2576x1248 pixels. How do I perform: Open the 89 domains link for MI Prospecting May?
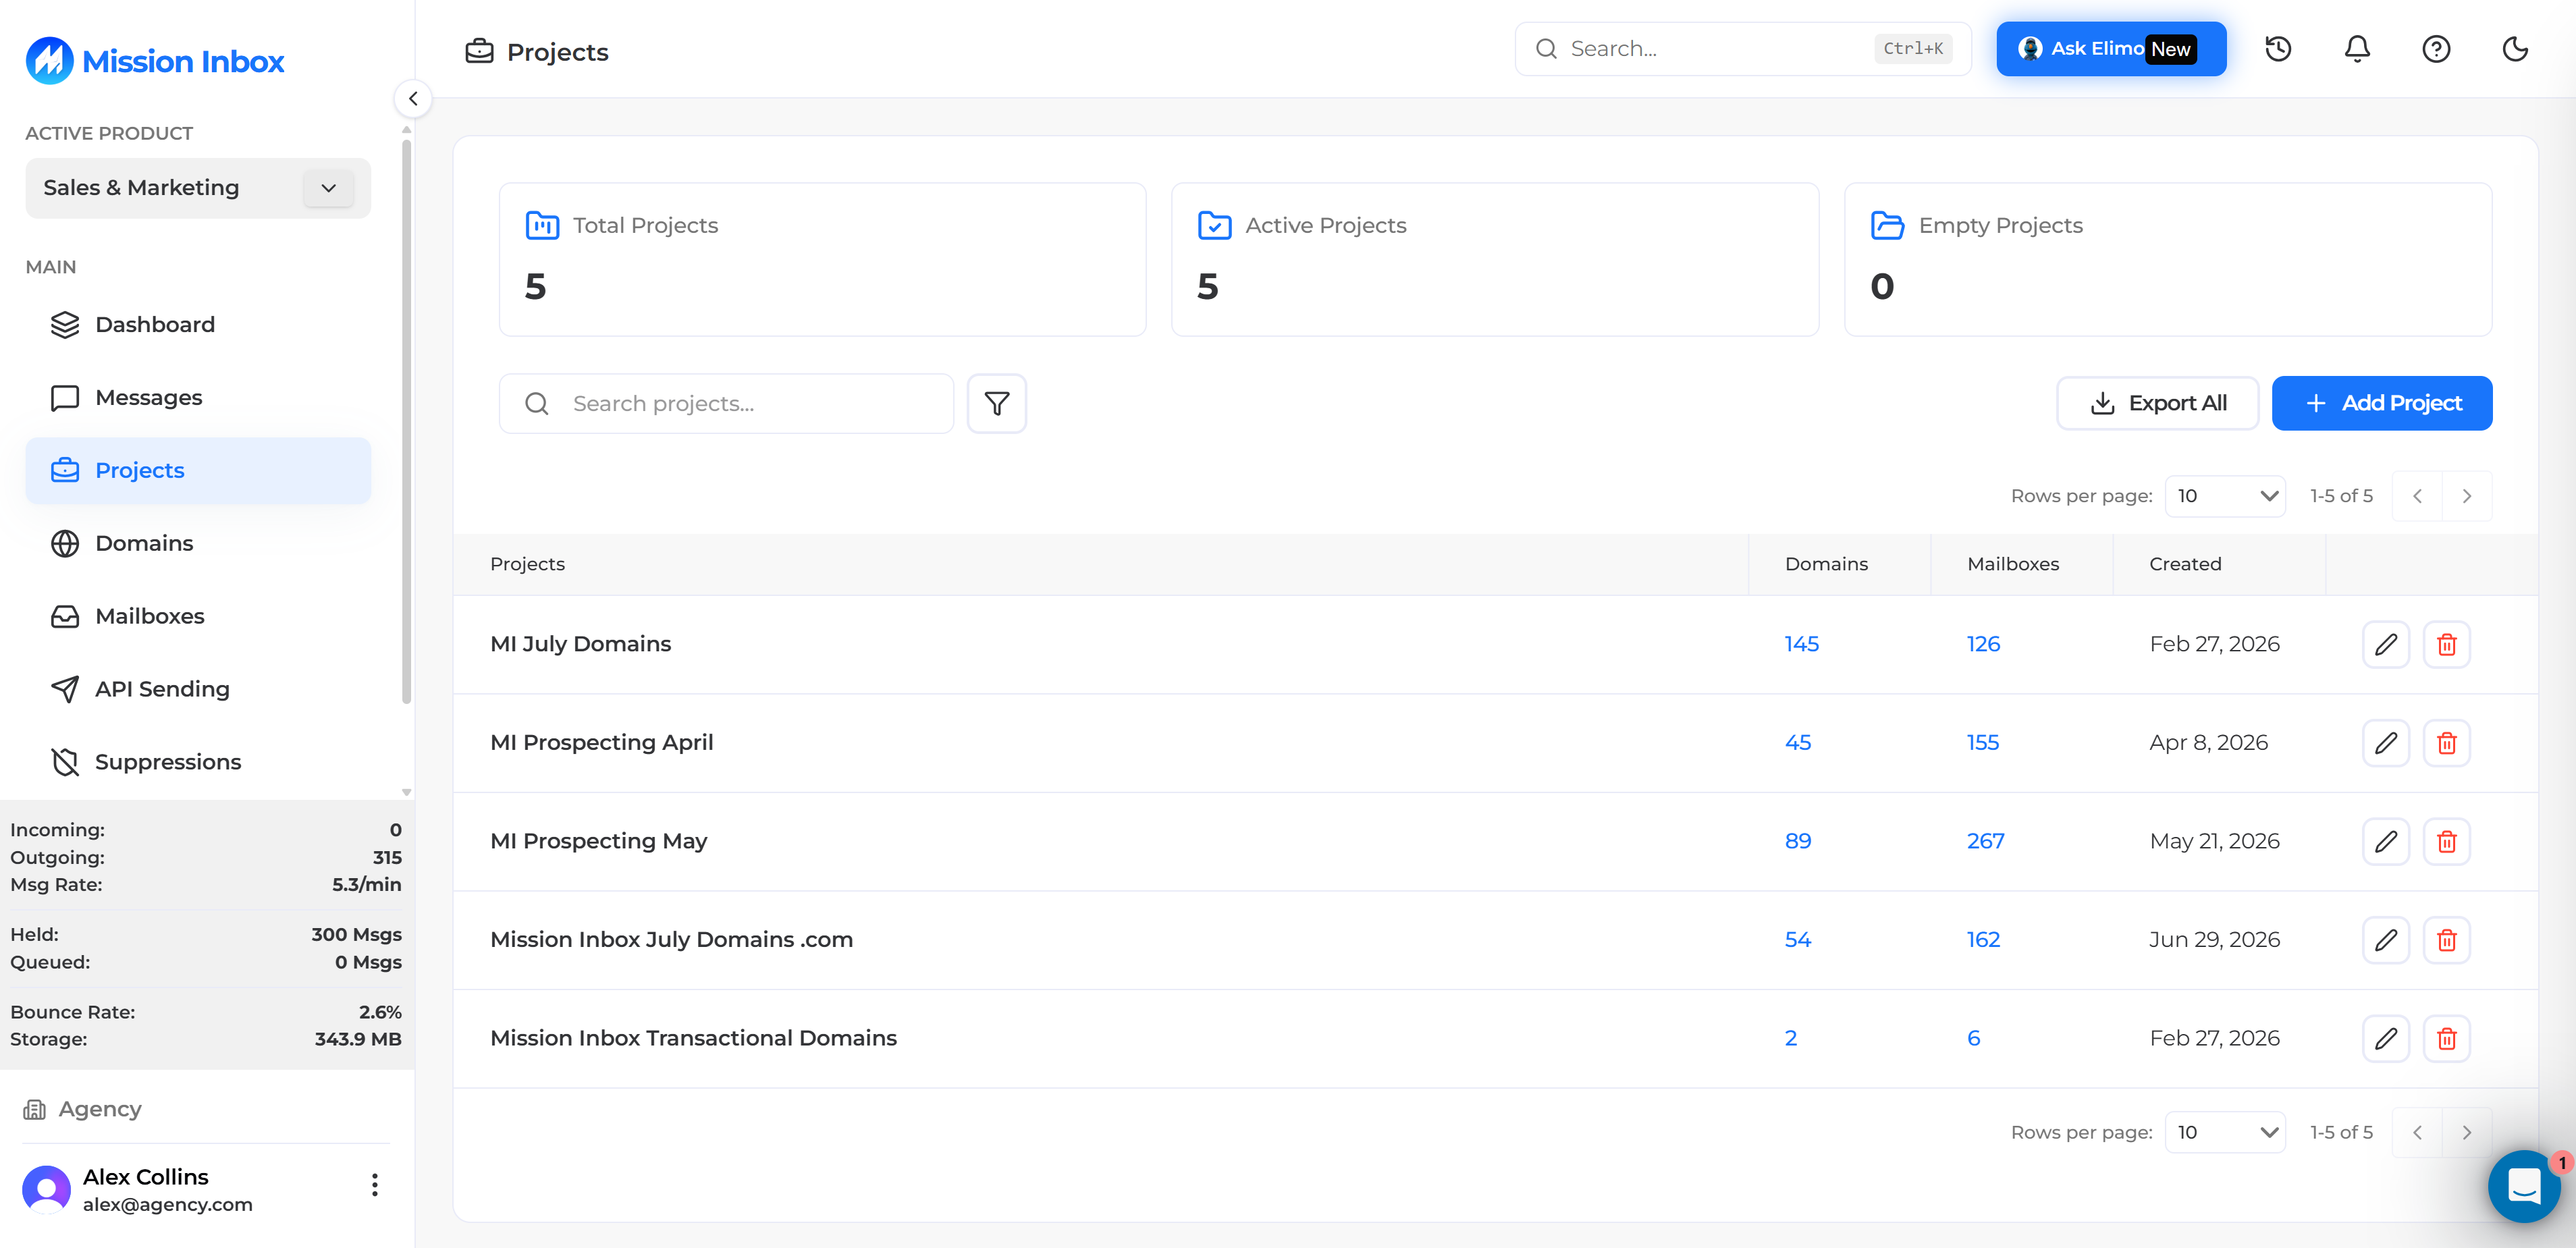pos(1797,842)
